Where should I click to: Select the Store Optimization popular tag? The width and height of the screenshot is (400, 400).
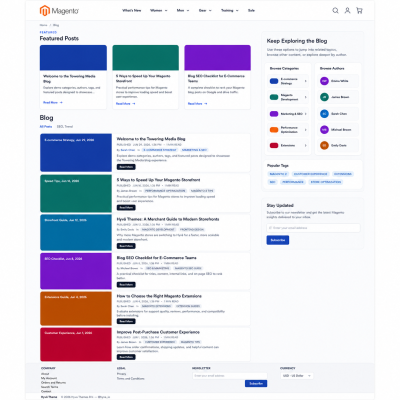(326, 182)
